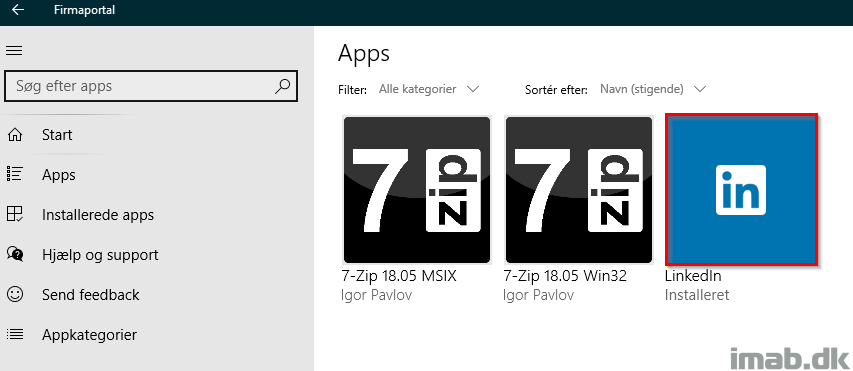Viewport: 853px width, 371px height.
Task: Go back using the arrow icon
Action: click(18, 10)
